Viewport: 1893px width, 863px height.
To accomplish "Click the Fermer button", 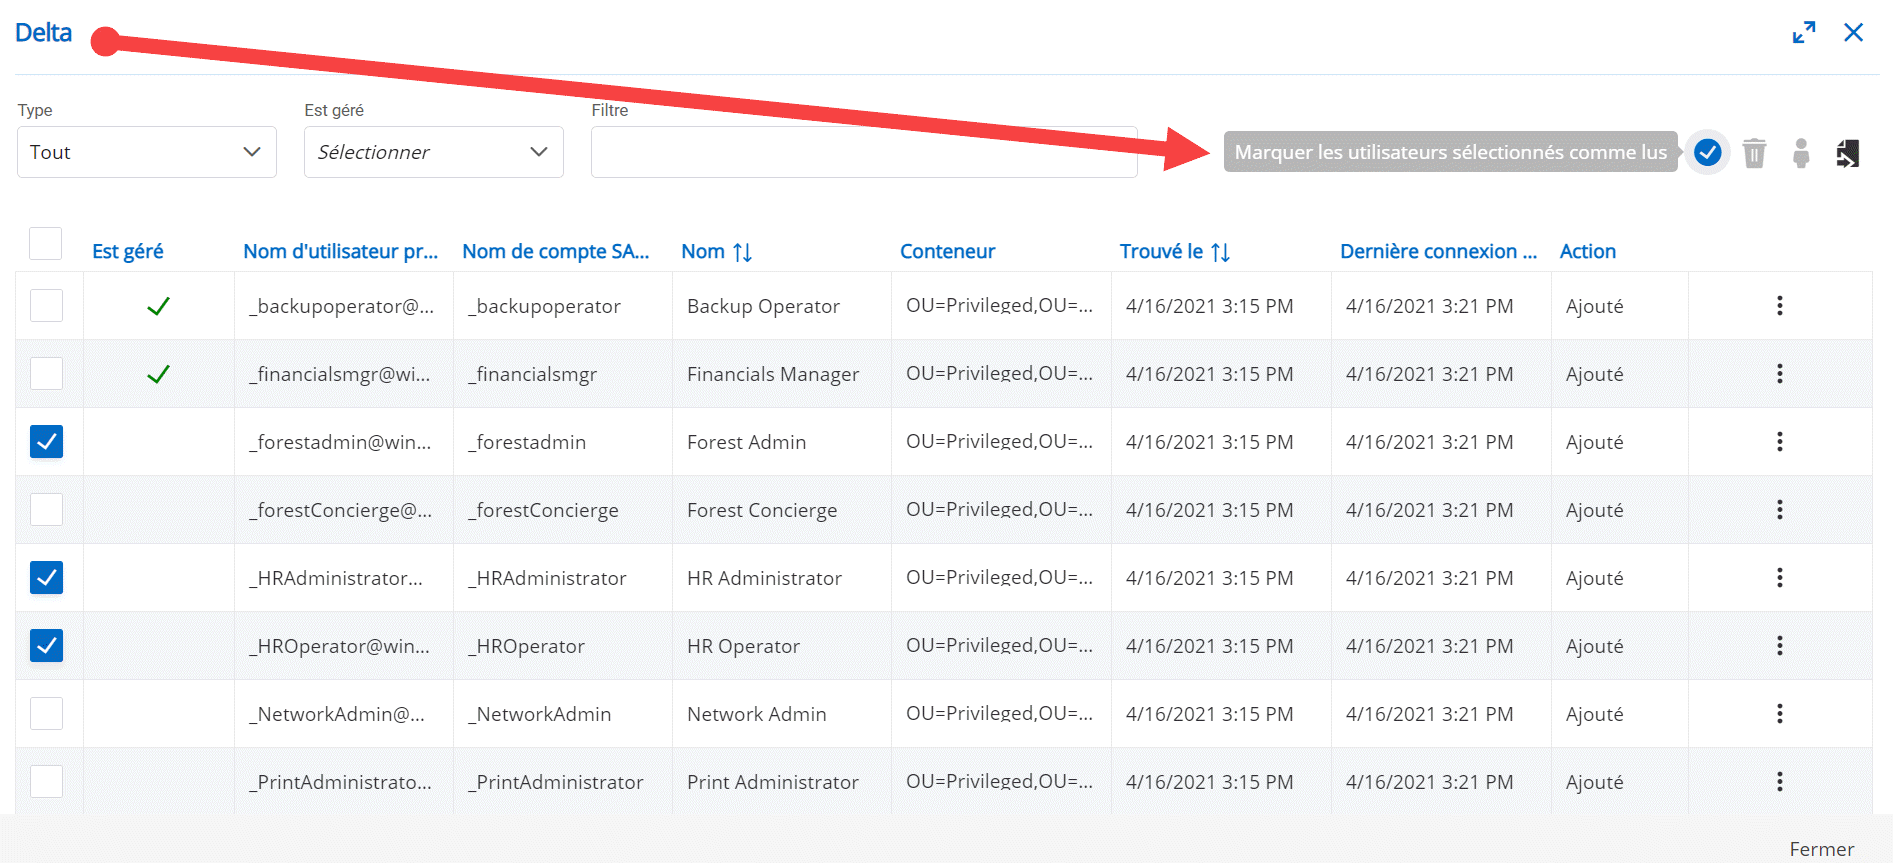I will (x=1821, y=848).
